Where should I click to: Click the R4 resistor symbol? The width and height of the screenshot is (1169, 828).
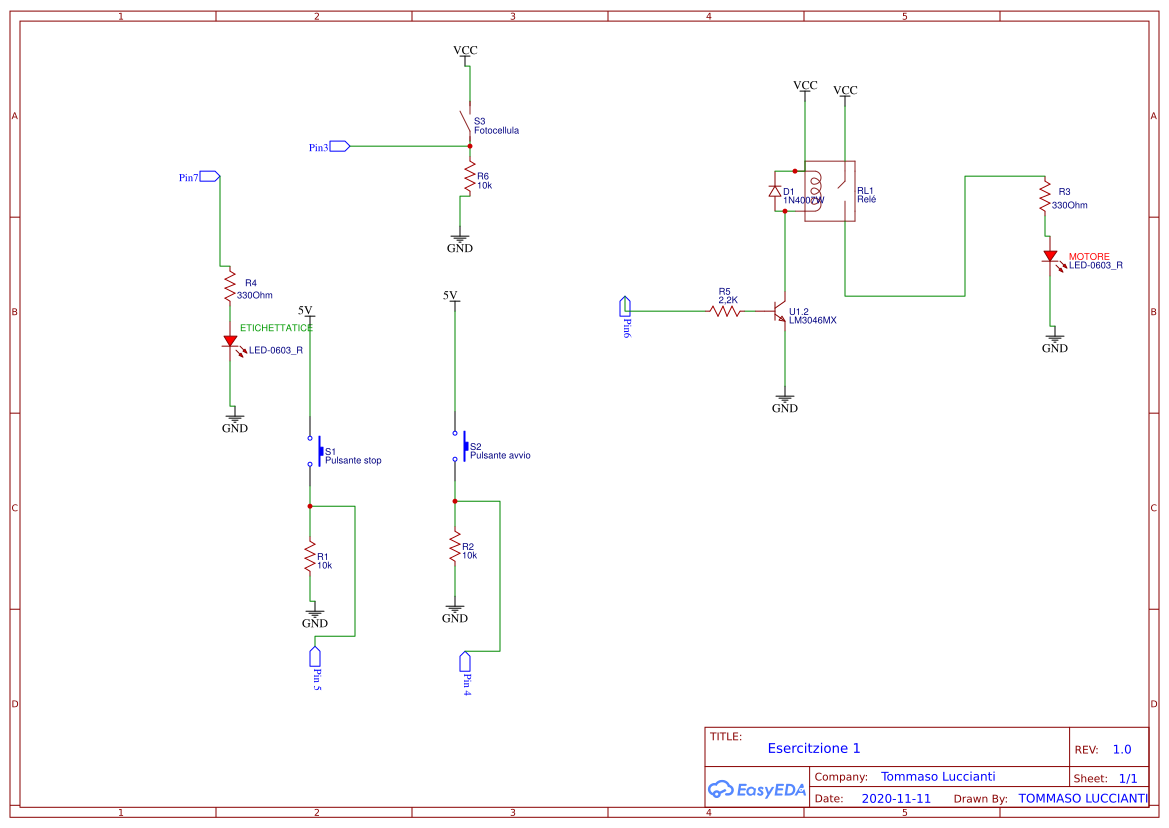(230, 286)
